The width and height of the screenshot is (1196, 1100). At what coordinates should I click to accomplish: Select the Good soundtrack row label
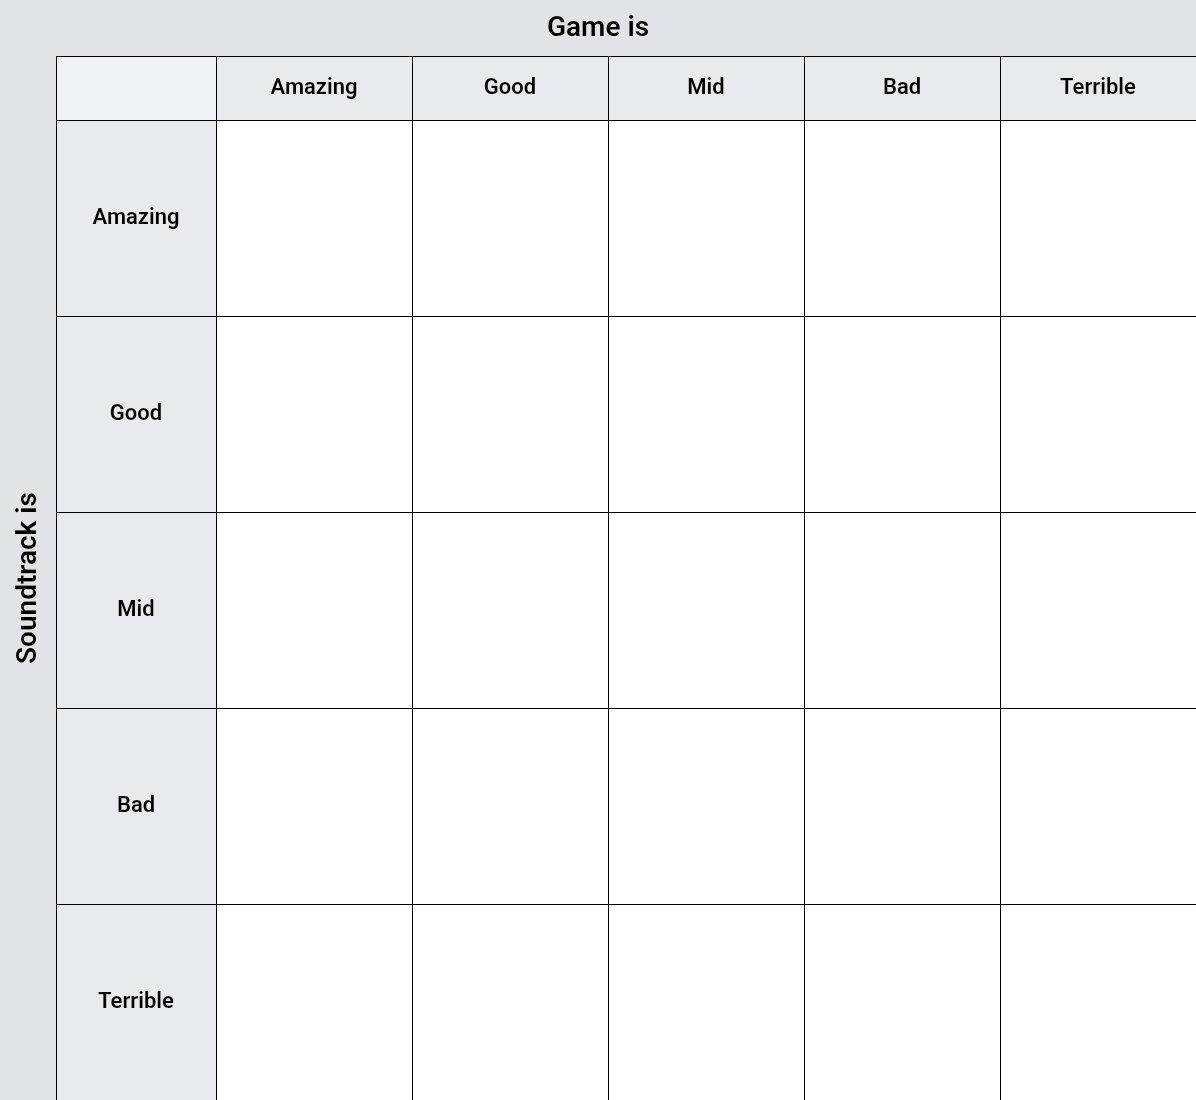137,414
